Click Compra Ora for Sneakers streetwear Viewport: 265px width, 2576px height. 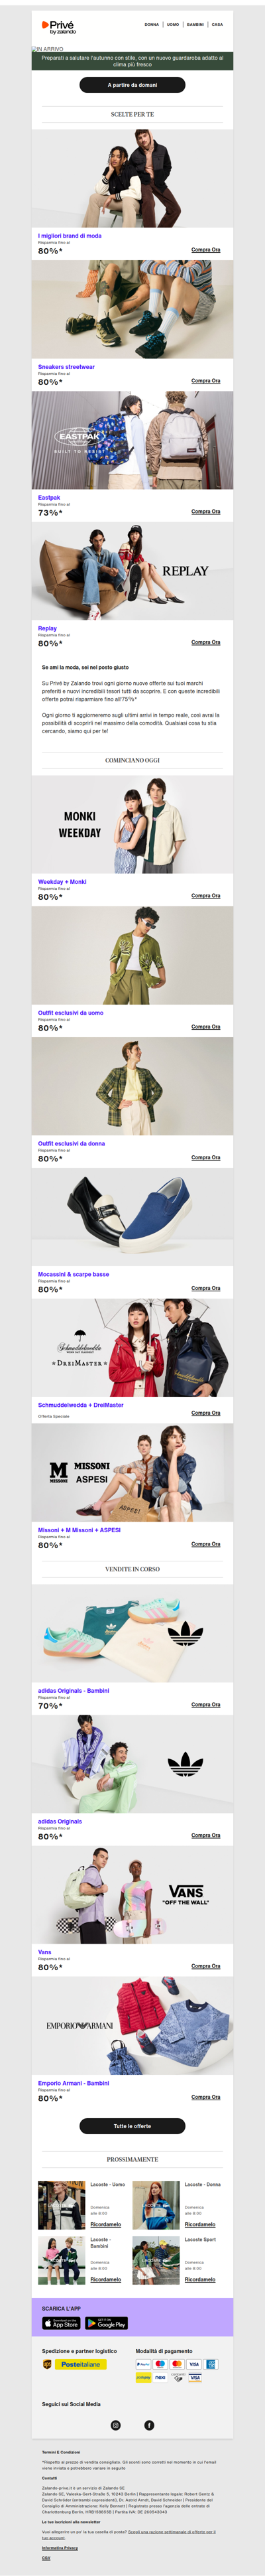(206, 381)
